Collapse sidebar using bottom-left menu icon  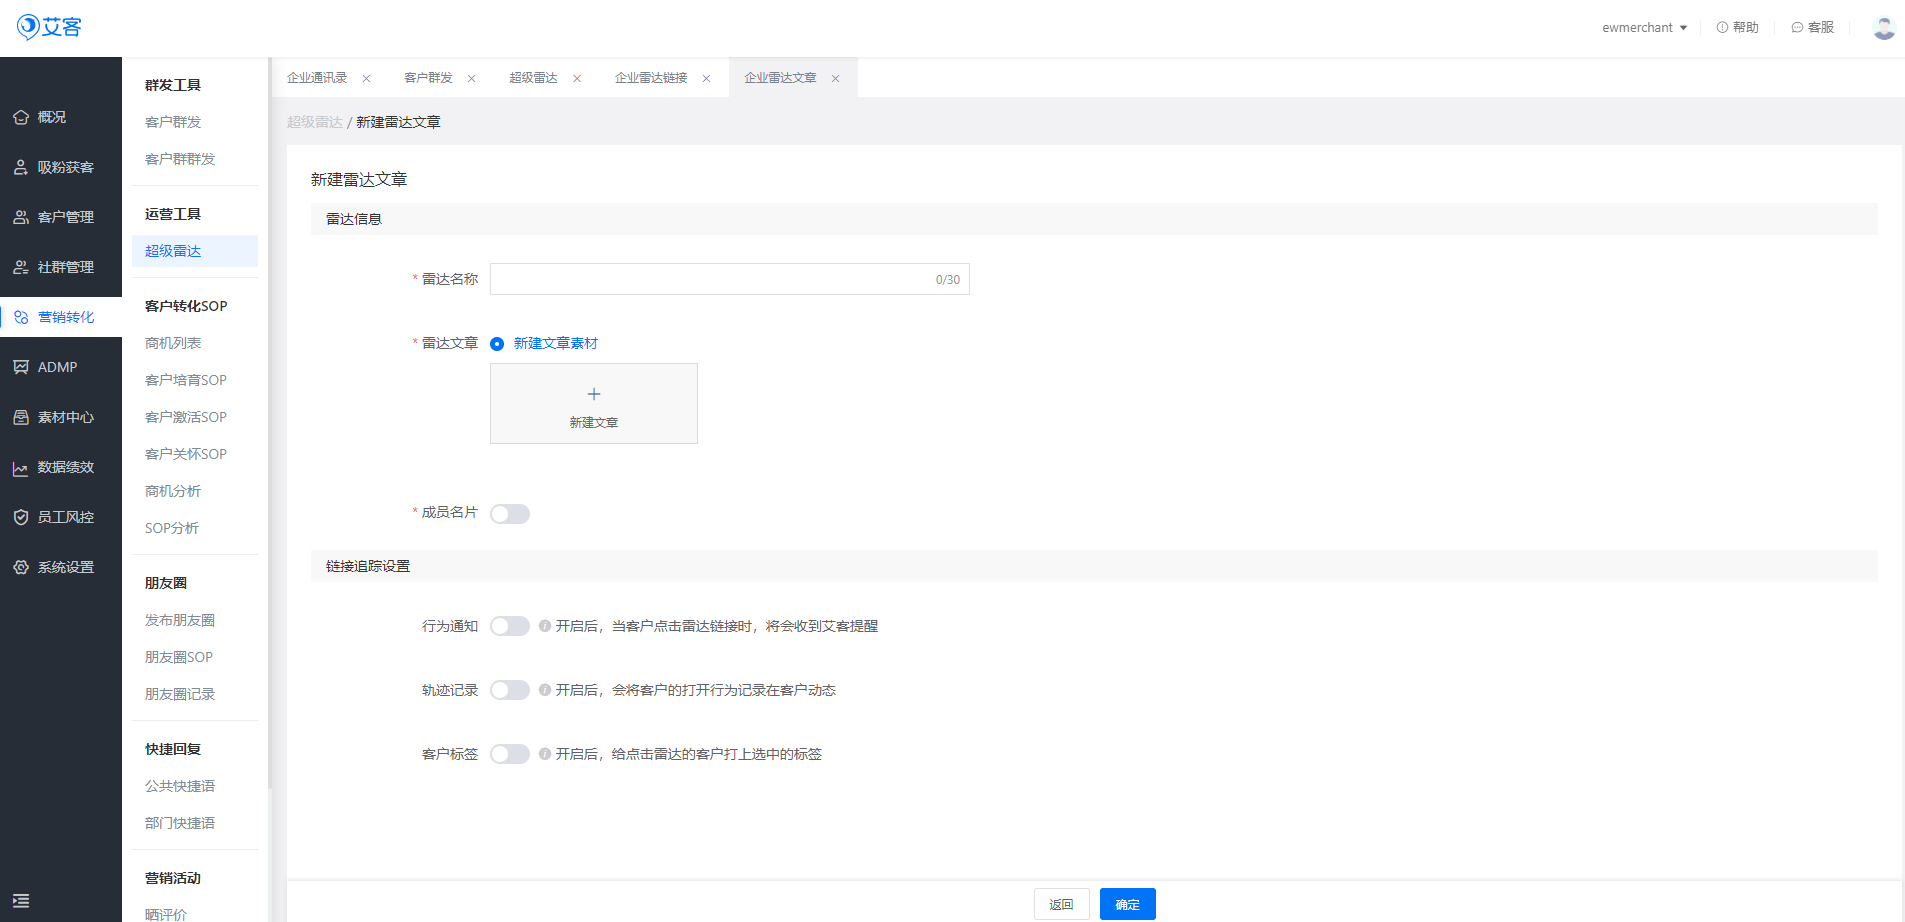pyautogui.click(x=21, y=900)
